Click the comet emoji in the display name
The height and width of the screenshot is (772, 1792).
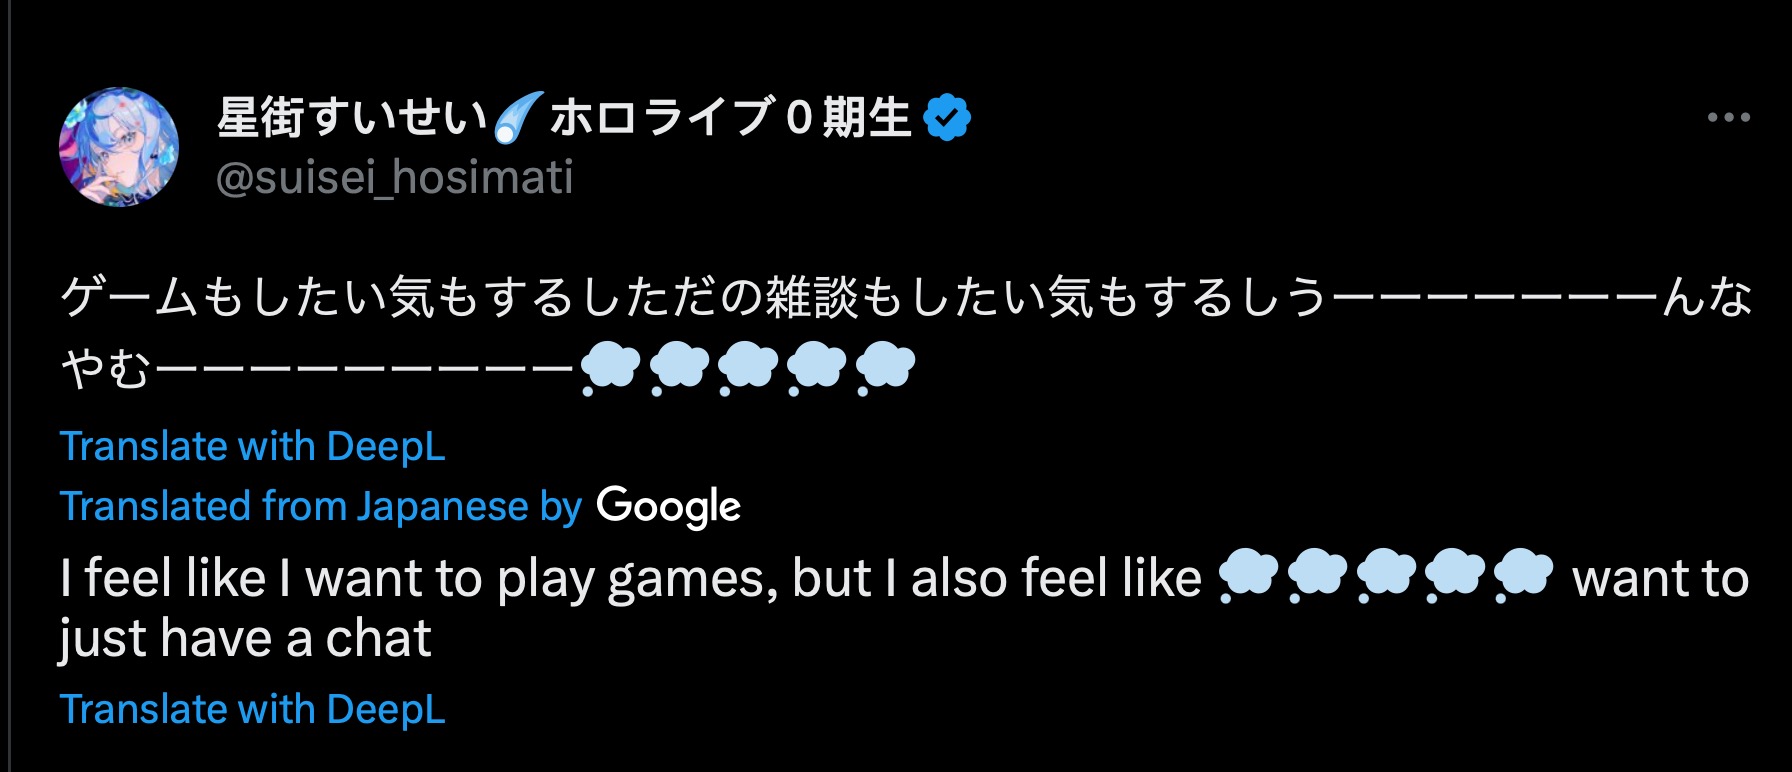(518, 118)
